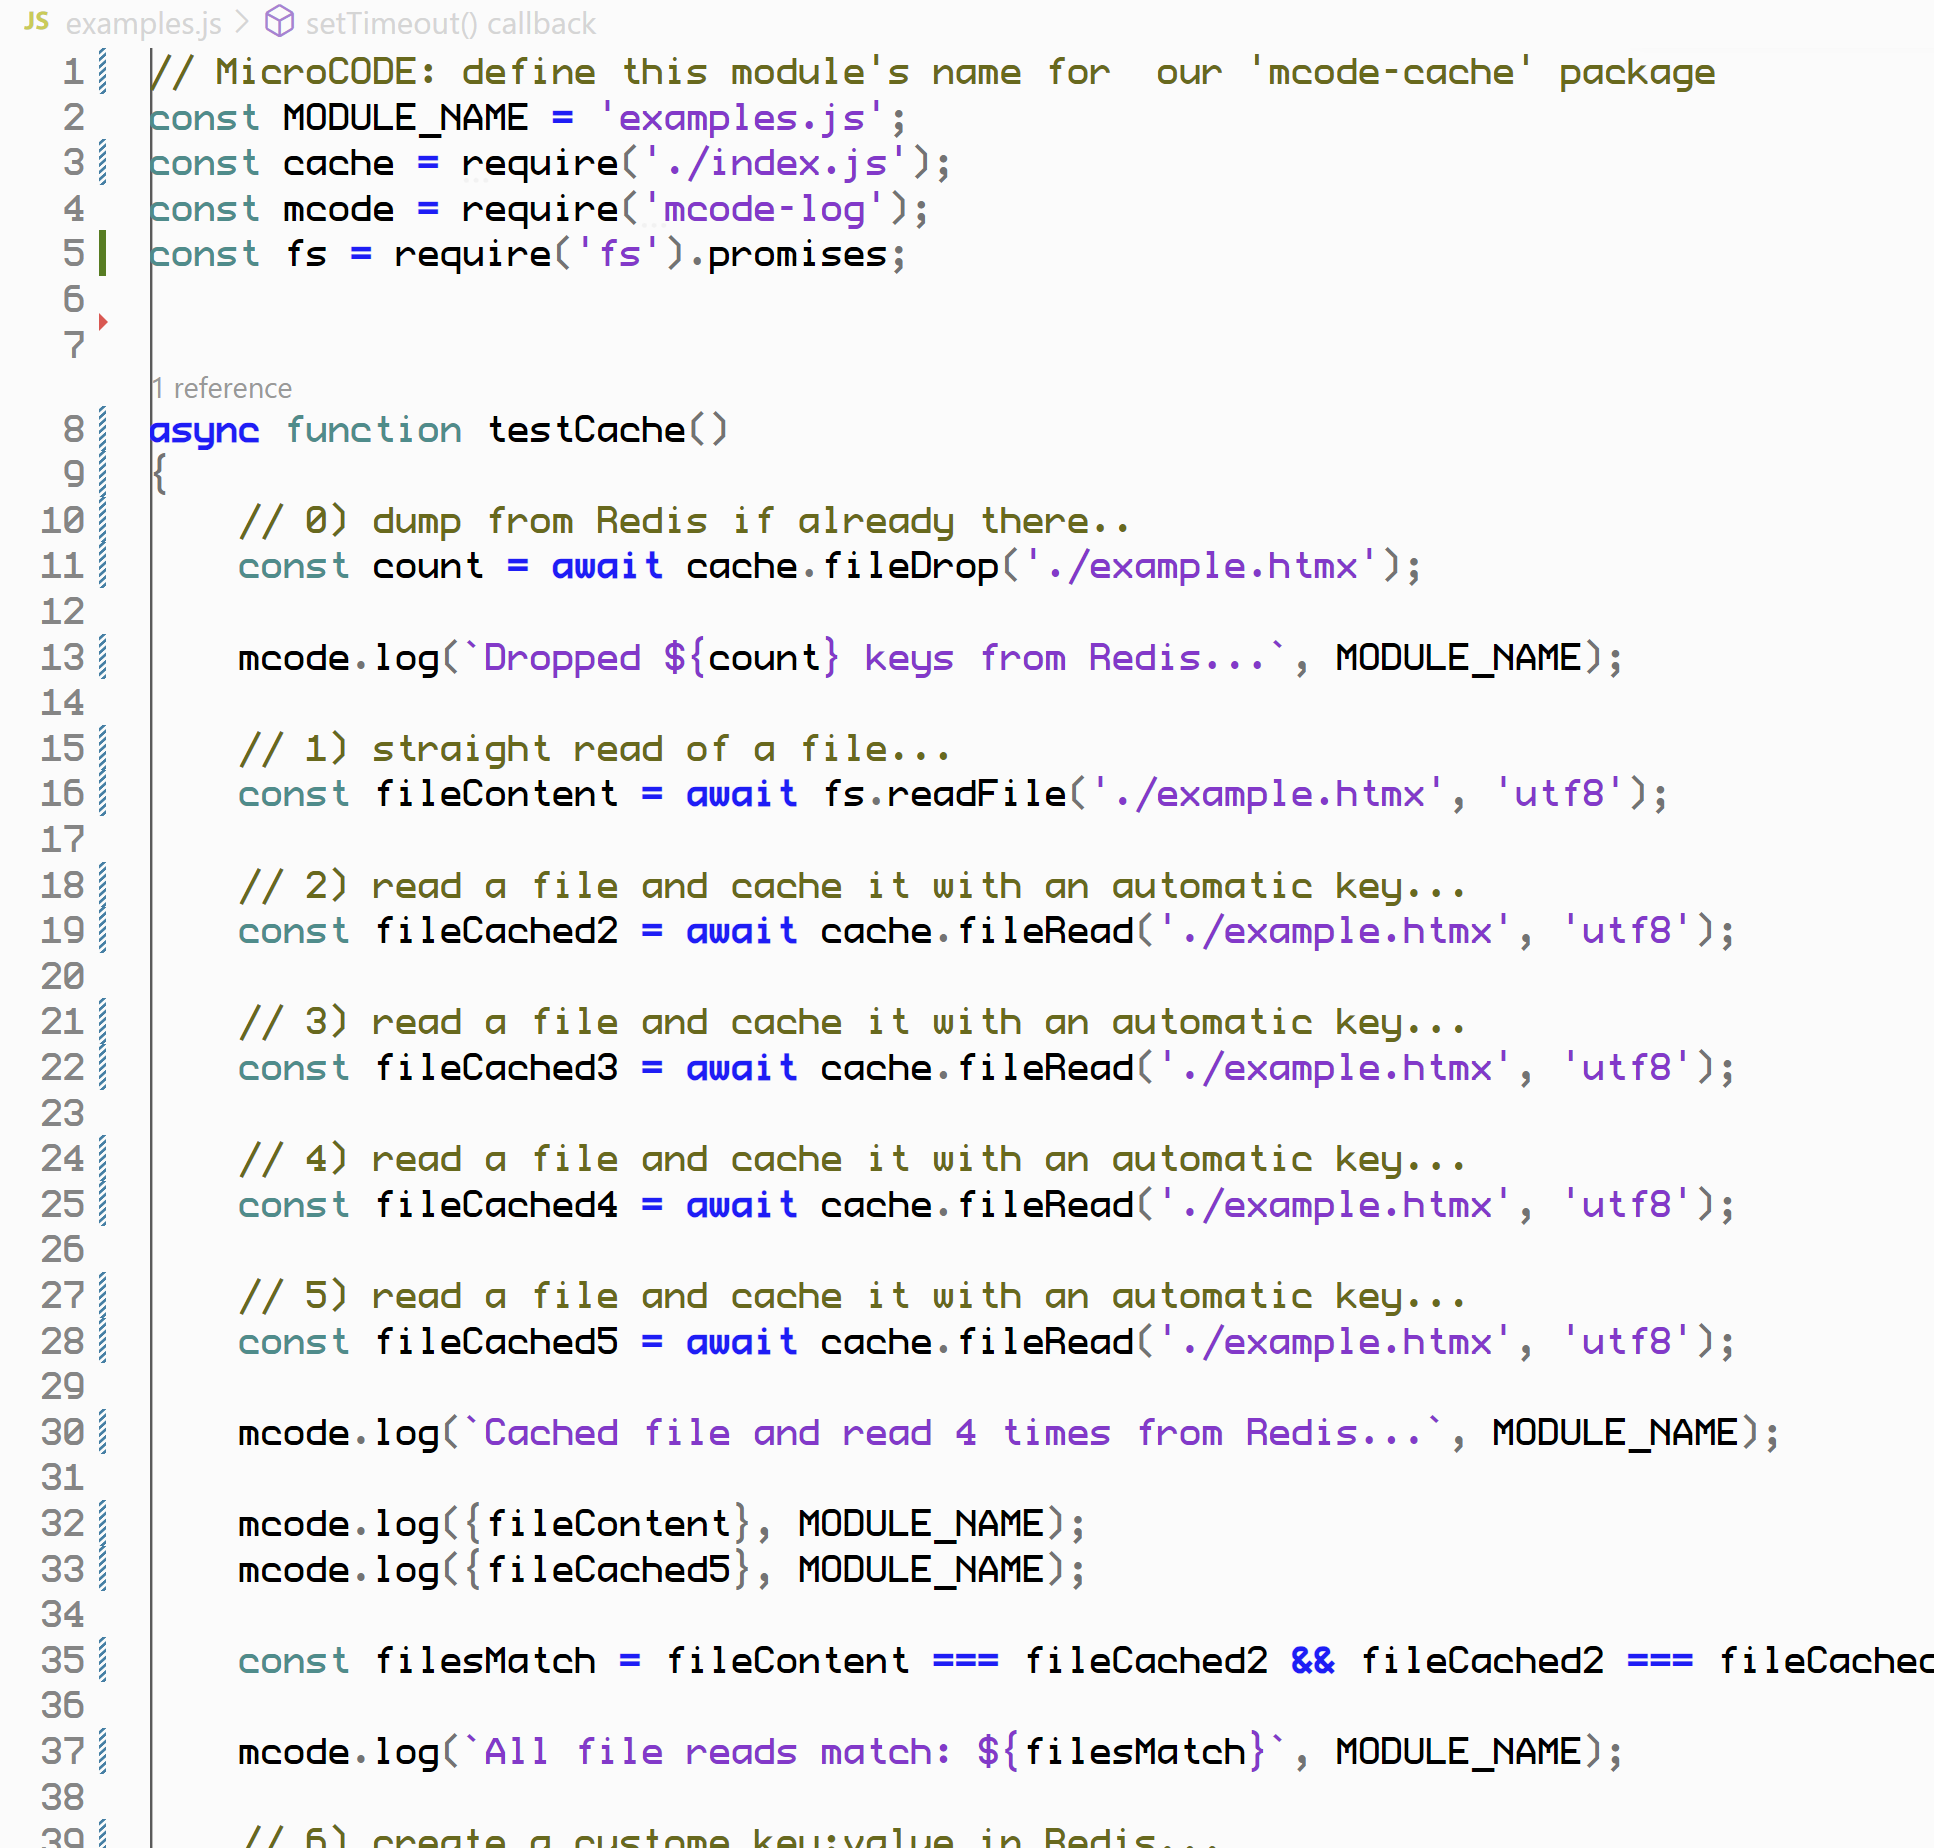Click the fileDrop method call on line 11
The height and width of the screenshot is (1848, 1934).
(x=910, y=566)
